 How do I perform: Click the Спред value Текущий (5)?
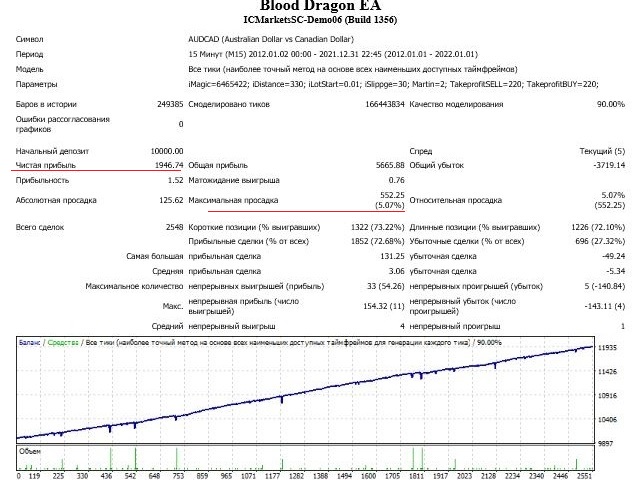coord(602,151)
